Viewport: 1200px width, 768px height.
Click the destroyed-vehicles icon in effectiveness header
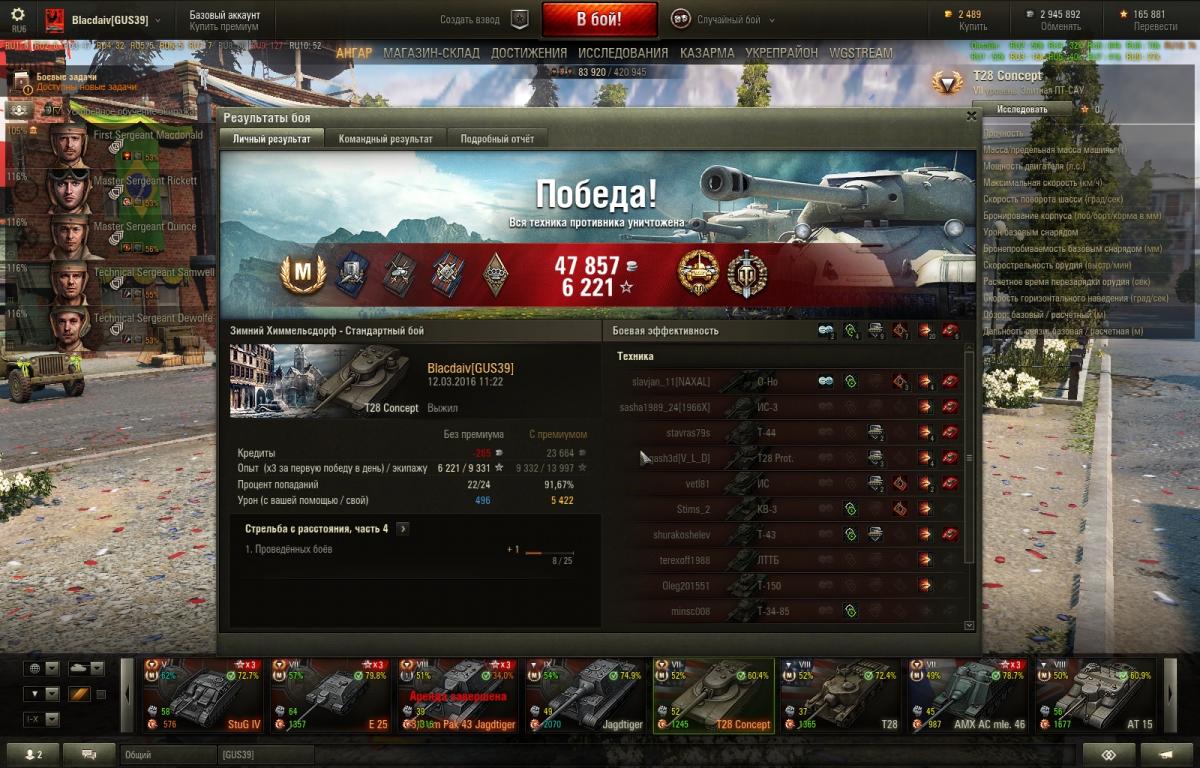(x=950, y=330)
